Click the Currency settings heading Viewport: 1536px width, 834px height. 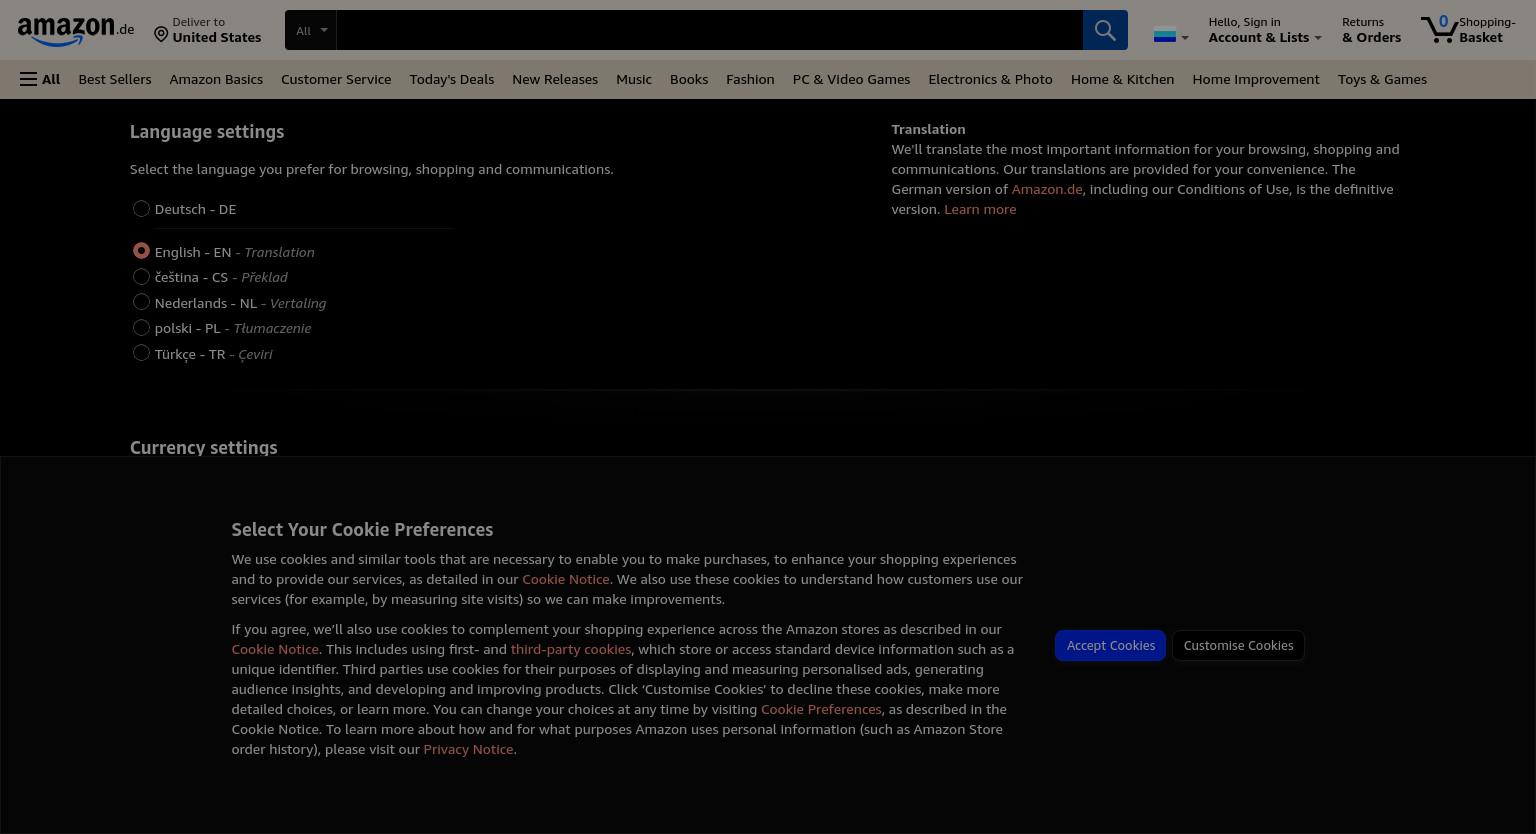coord(203,447)
